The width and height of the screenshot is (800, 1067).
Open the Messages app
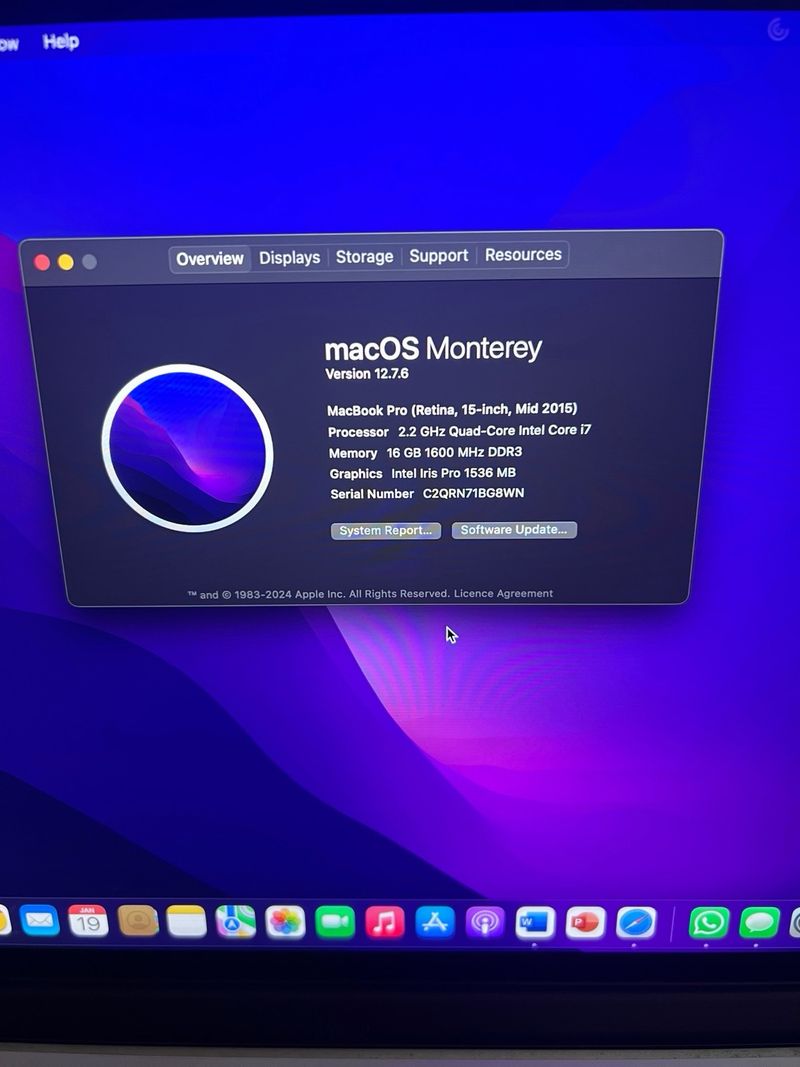tap(759, 923)
